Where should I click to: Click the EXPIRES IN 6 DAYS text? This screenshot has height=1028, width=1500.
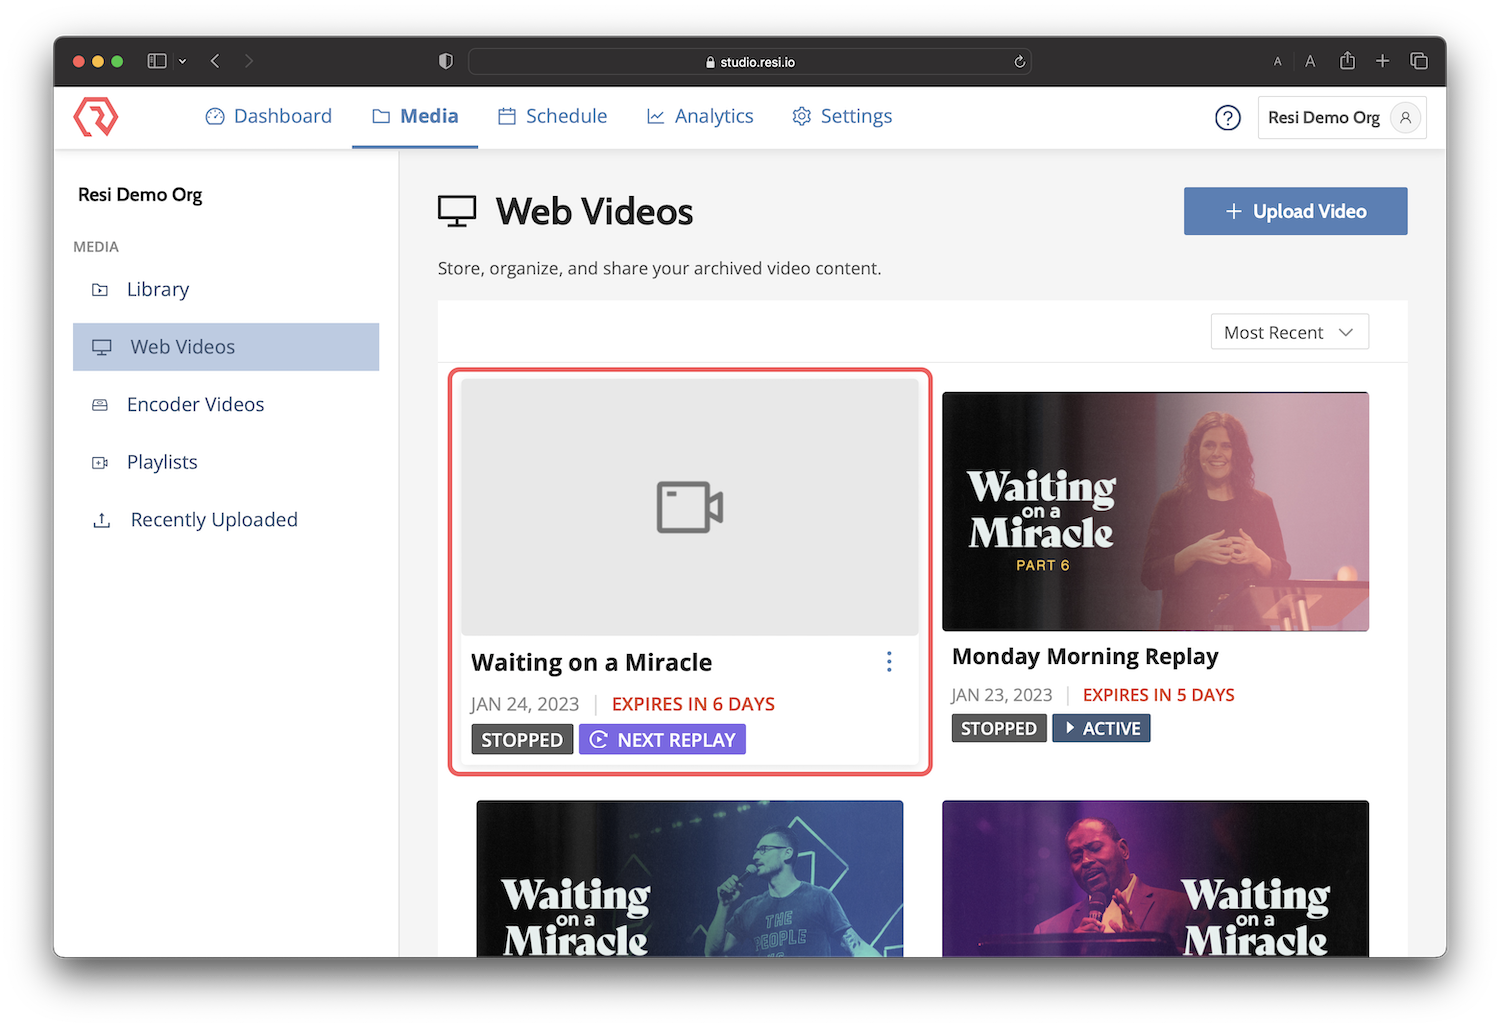[693, 704]
